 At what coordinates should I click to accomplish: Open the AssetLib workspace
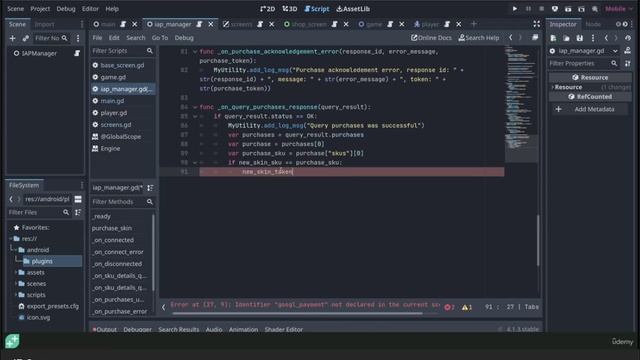353,9
